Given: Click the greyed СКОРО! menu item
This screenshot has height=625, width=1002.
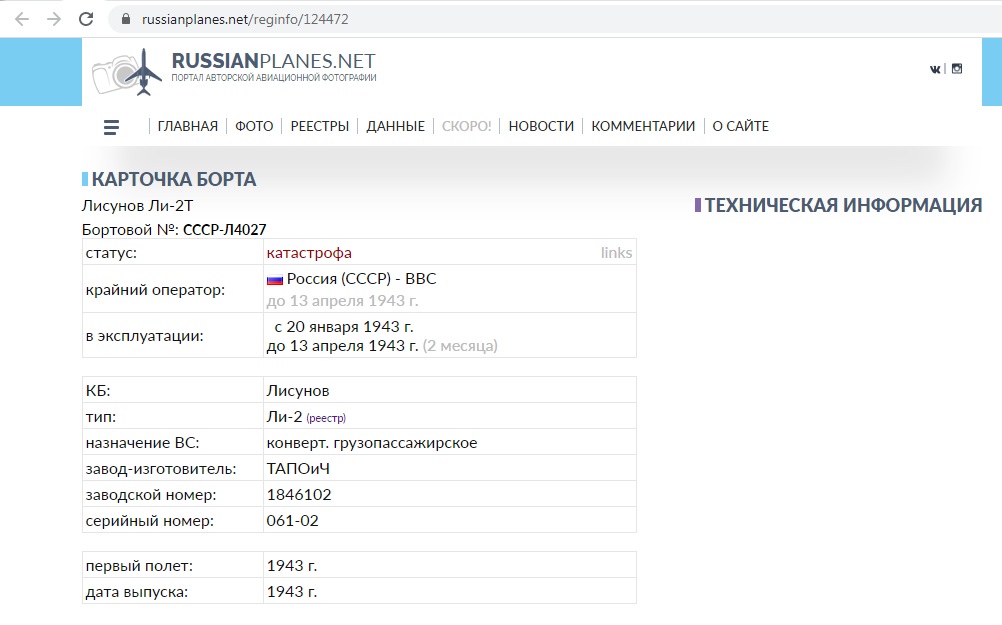Looking at the screenshot, I should pos(466,127).
